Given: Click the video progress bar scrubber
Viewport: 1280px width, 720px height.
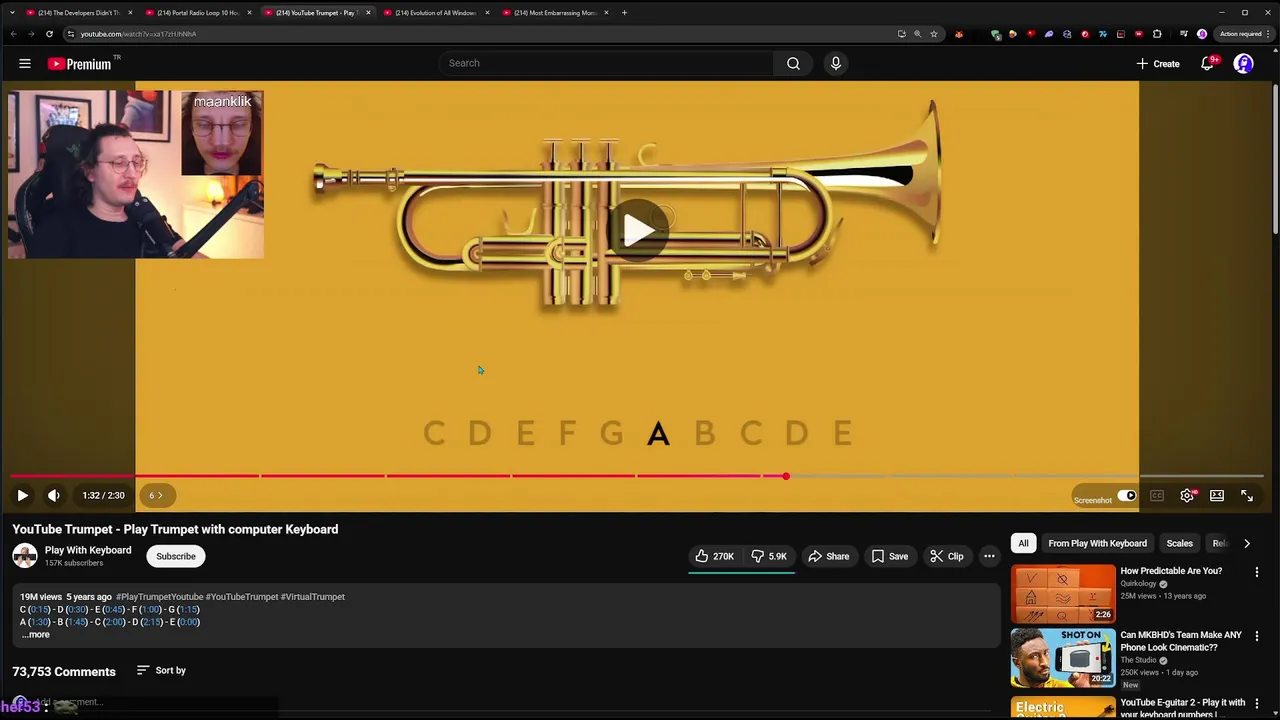Looking at the screenshot, I should (x=786, y=476).
